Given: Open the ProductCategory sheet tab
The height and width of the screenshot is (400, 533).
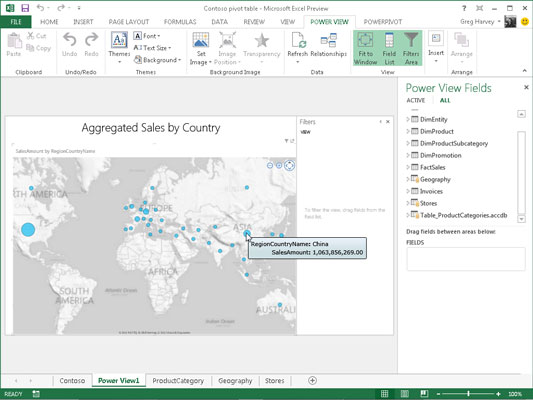Looking at the screenshot, I should pyautogui.click(x=178, y=381).
